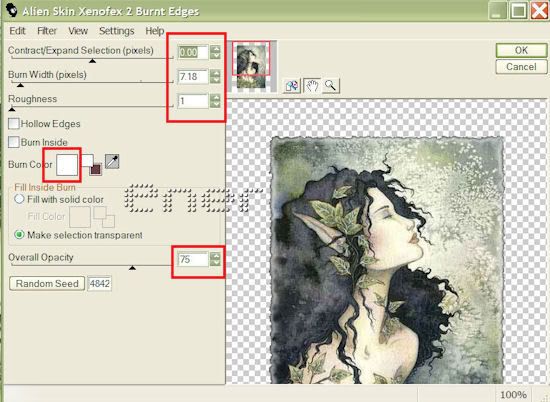Click the Burn Width value field
The image size is (550, 402).
pos(193,76)
